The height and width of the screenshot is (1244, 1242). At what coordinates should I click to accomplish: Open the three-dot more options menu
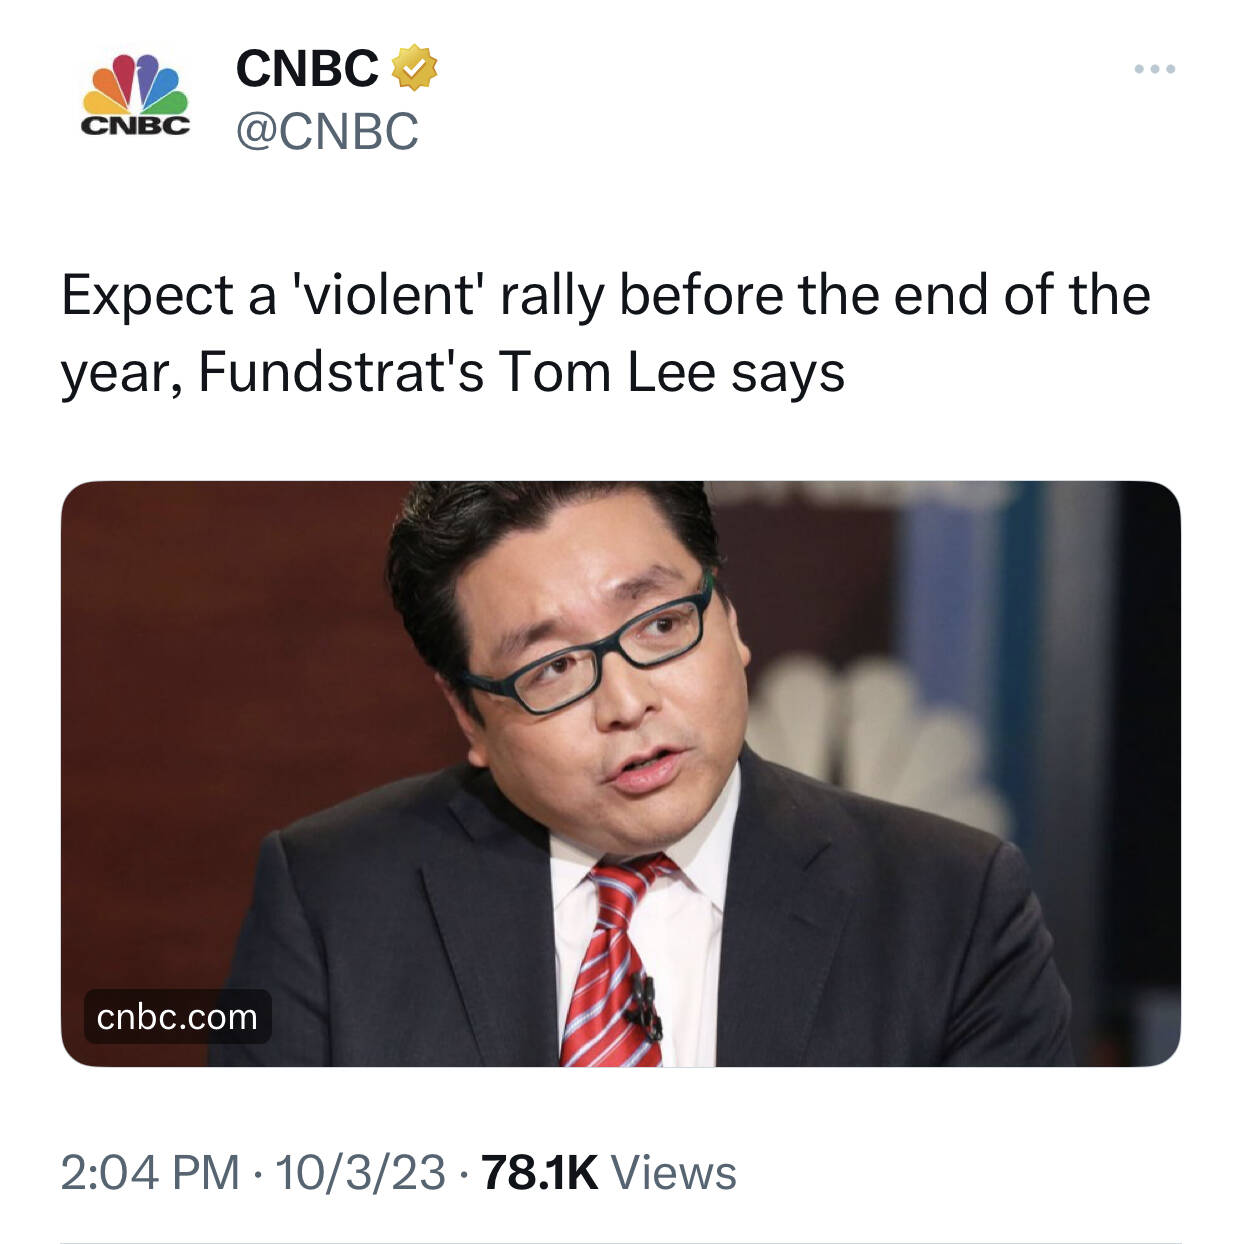point(1155,69)
